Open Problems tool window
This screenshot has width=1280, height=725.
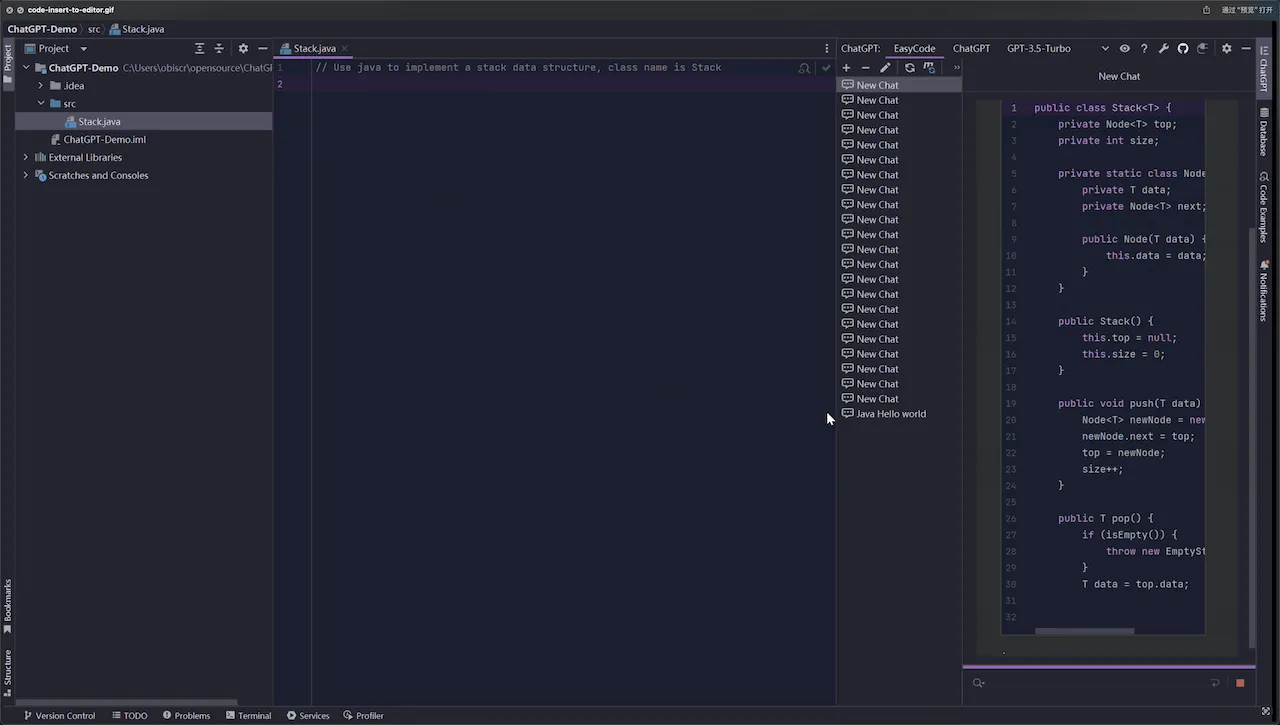(x=186, y=716)
